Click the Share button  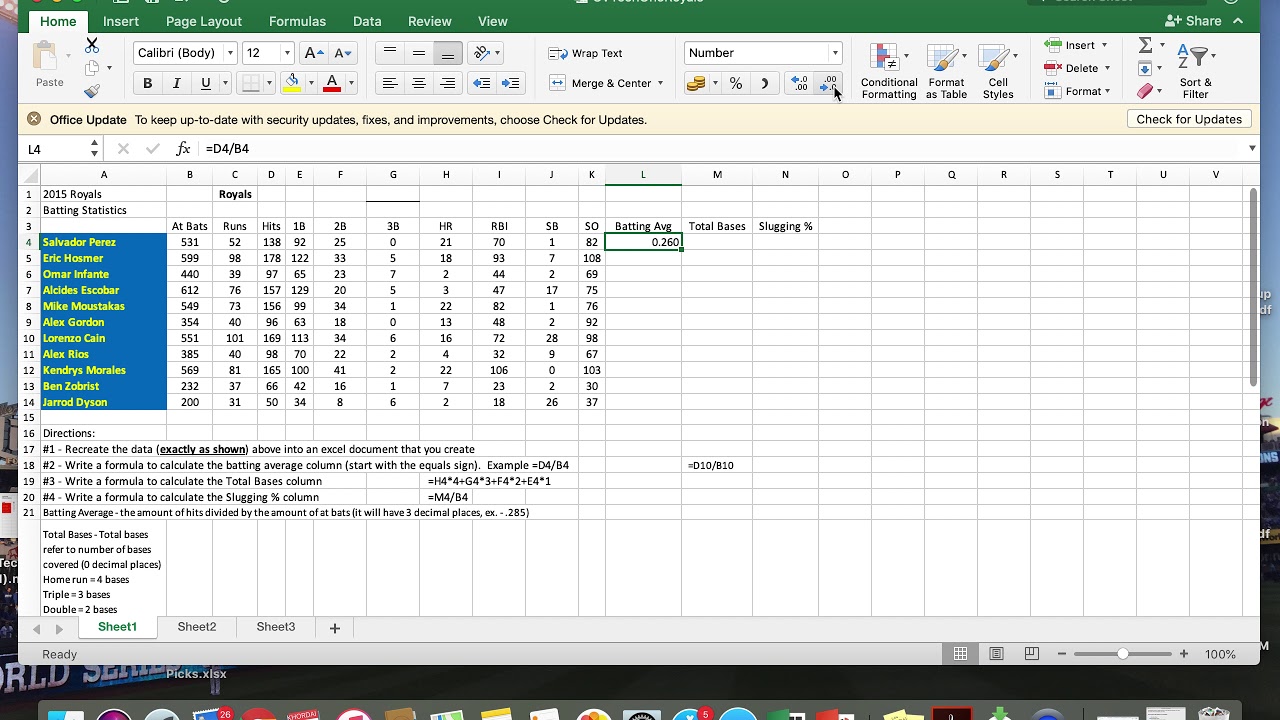coord(1194,21)
